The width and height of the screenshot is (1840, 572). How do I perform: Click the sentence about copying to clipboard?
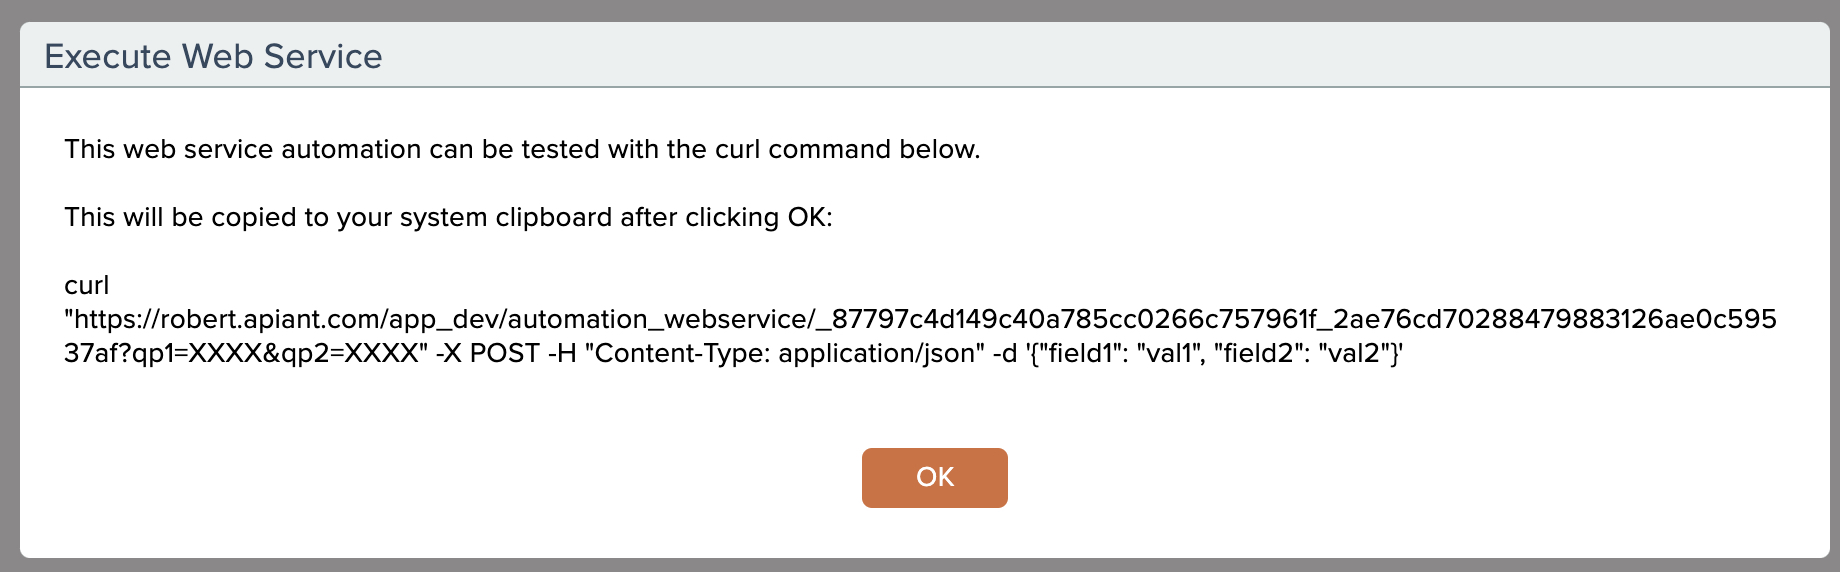[x=447, y=218]
